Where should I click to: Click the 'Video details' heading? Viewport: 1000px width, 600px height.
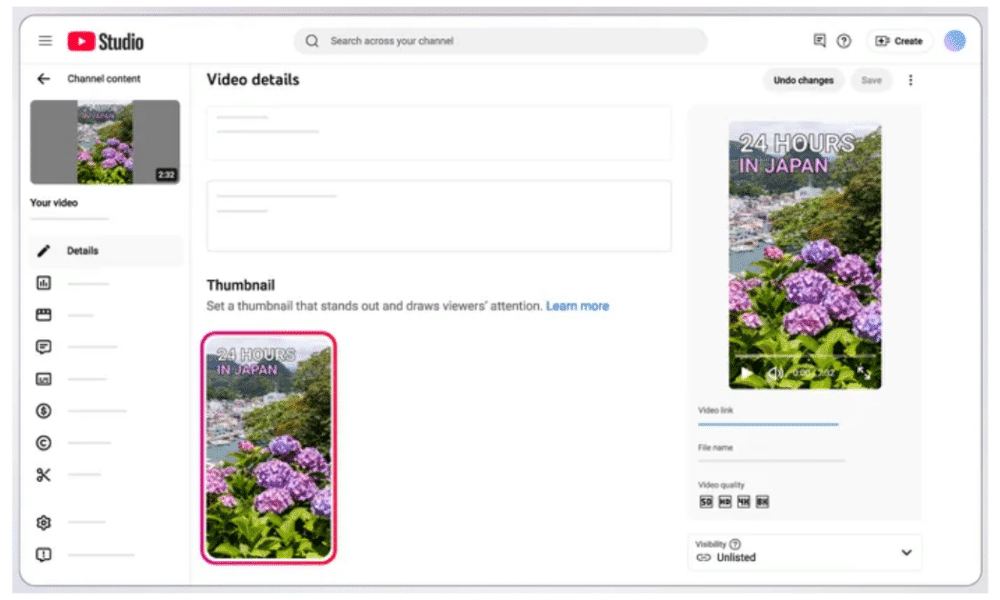[x=253, y=80]
